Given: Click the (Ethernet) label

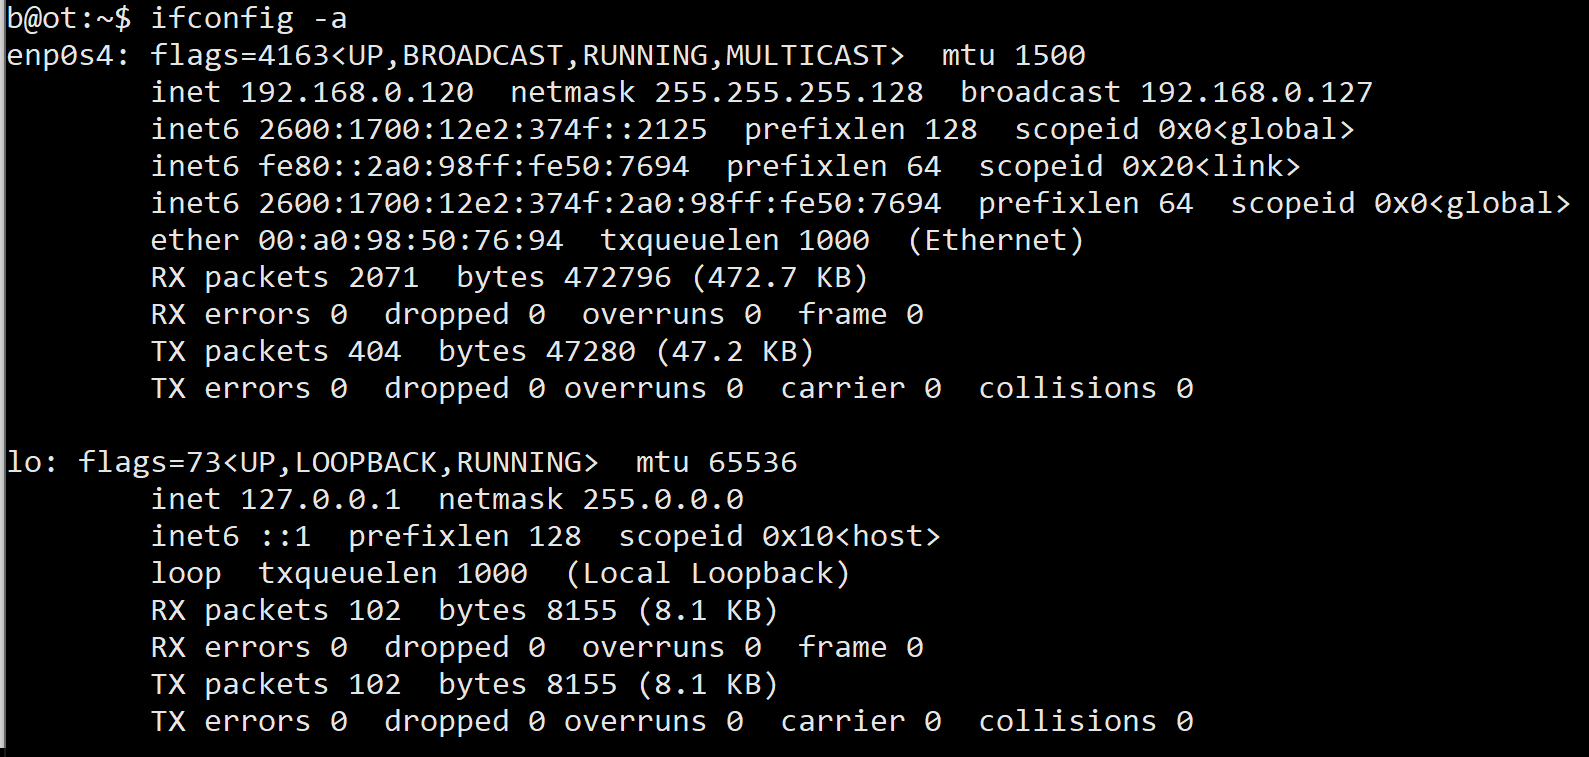Looking at the screenshot, I should point(995,240).
